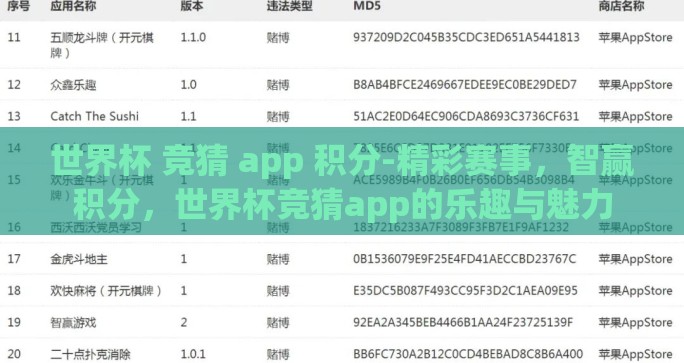This screenshot has width=684, height=363.
Task: Select MD5 92EA2A345BEB4466B1AA24F23725139F
Action: point(463,323)
